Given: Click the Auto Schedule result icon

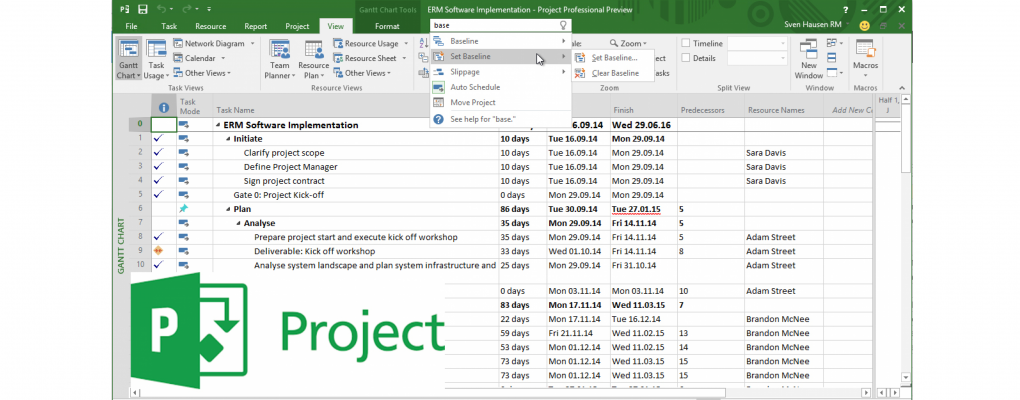Looking at the screenshot, I should (438, 87).
